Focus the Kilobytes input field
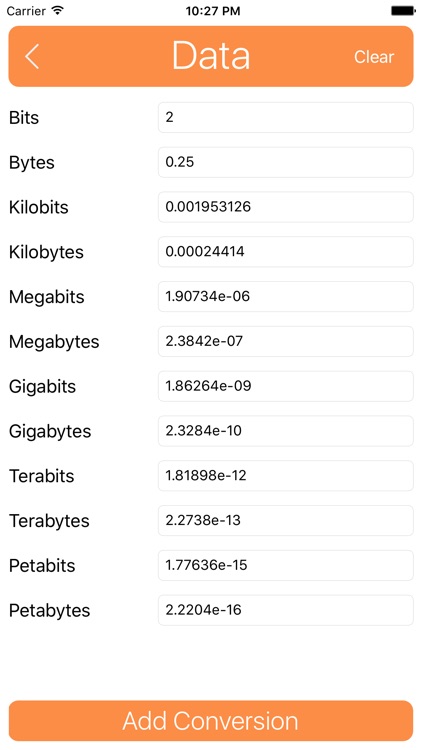Screen dimensions: 422x750 click(x=286, y=252)
